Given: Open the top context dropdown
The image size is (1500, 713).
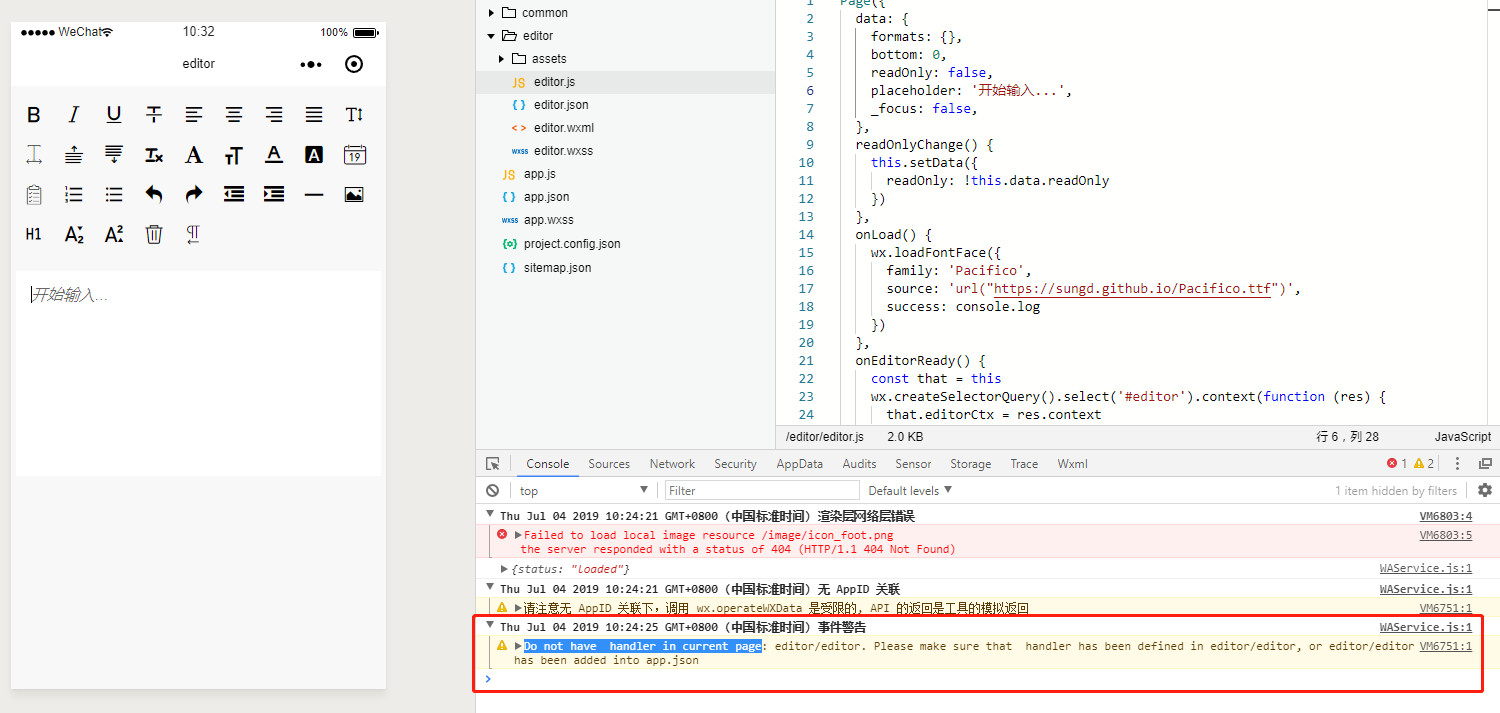Looking at the screenshot, I should (583, 490).
